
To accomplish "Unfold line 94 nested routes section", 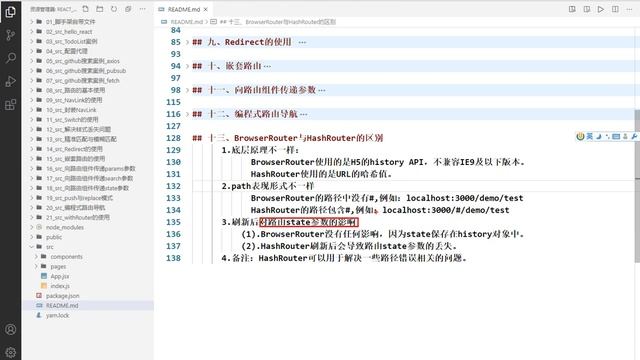I will click(187, 66).
